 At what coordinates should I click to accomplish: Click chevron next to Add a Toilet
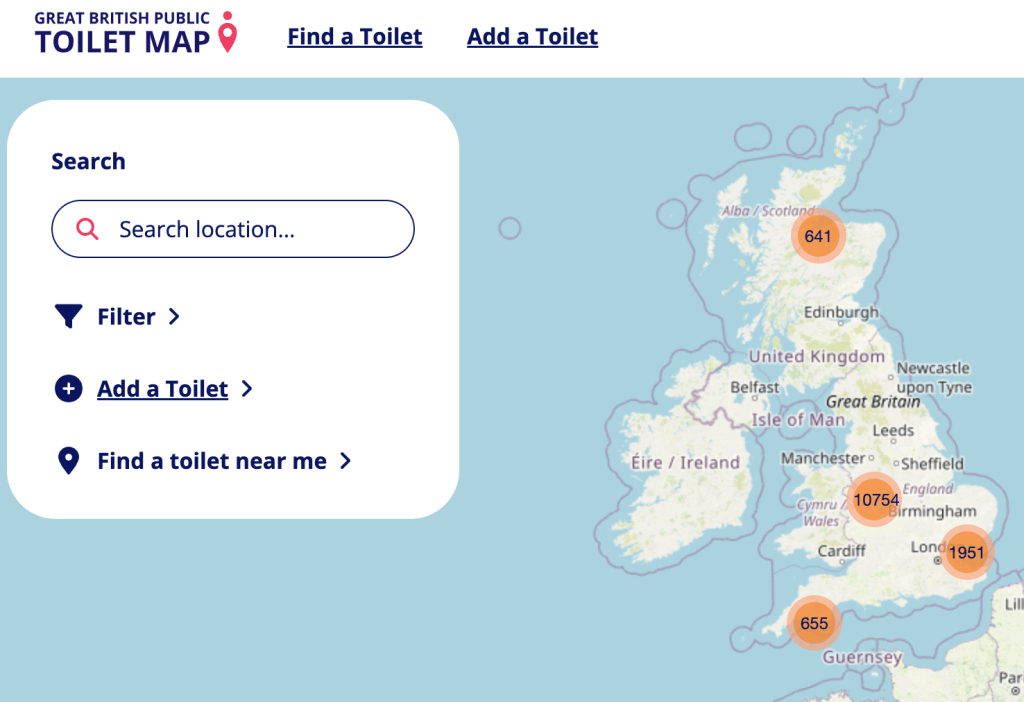247,389
